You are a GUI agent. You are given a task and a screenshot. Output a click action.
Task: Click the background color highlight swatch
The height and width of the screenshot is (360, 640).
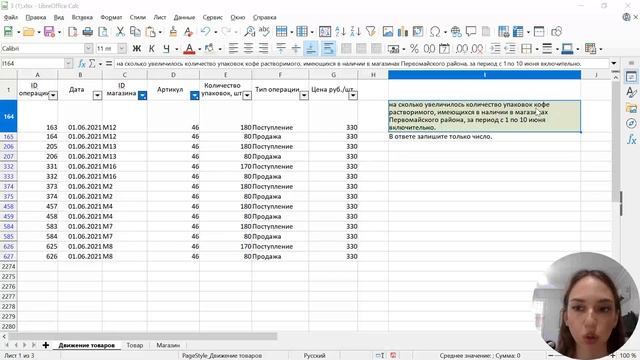(209, 49)
